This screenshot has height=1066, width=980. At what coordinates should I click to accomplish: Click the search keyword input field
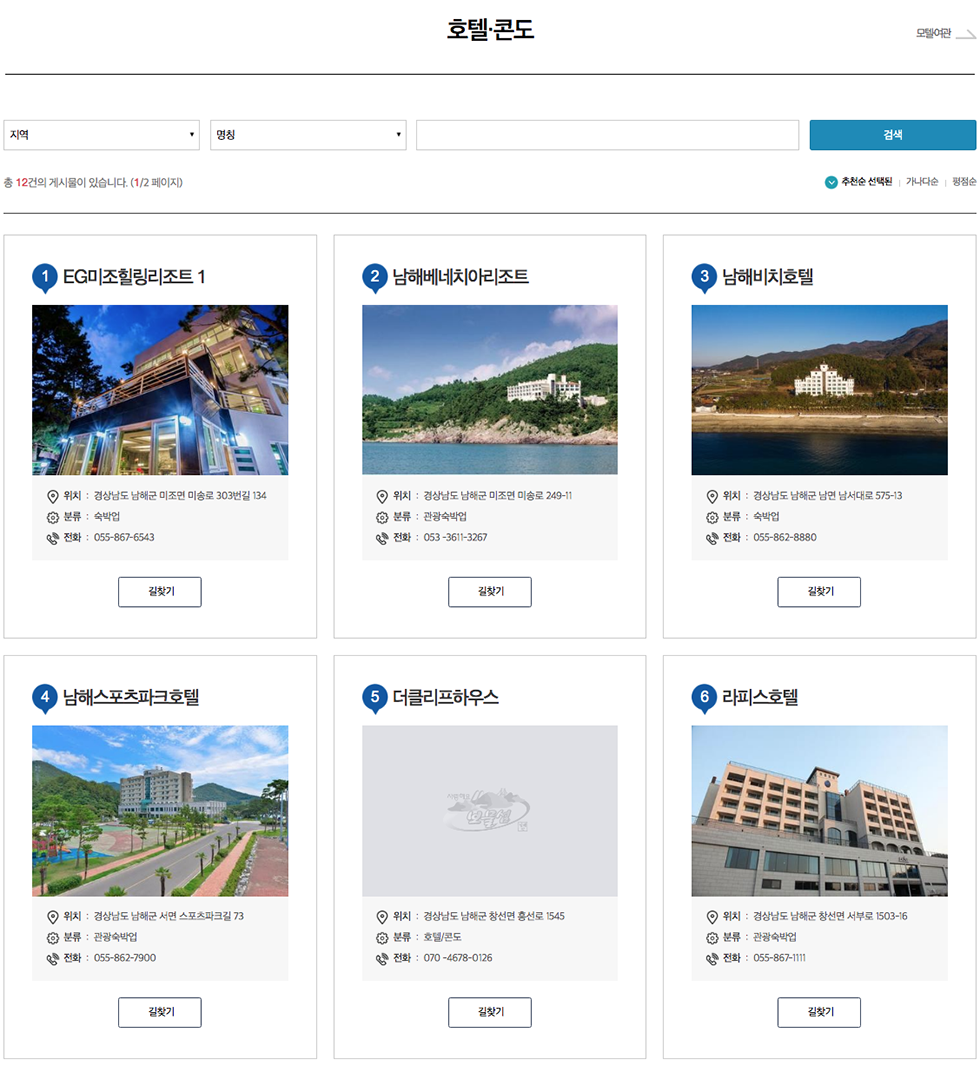tap(607, 135)
